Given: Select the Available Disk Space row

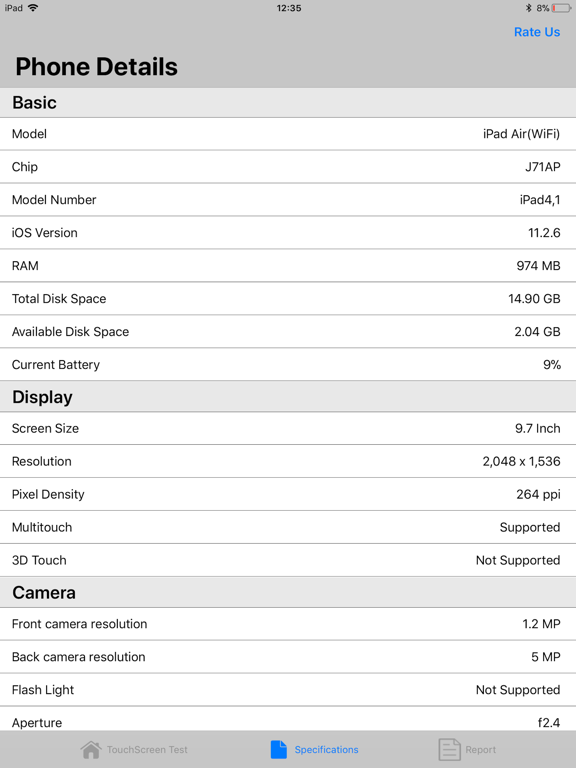Looking at the screenshot, I should pos(288,332).
